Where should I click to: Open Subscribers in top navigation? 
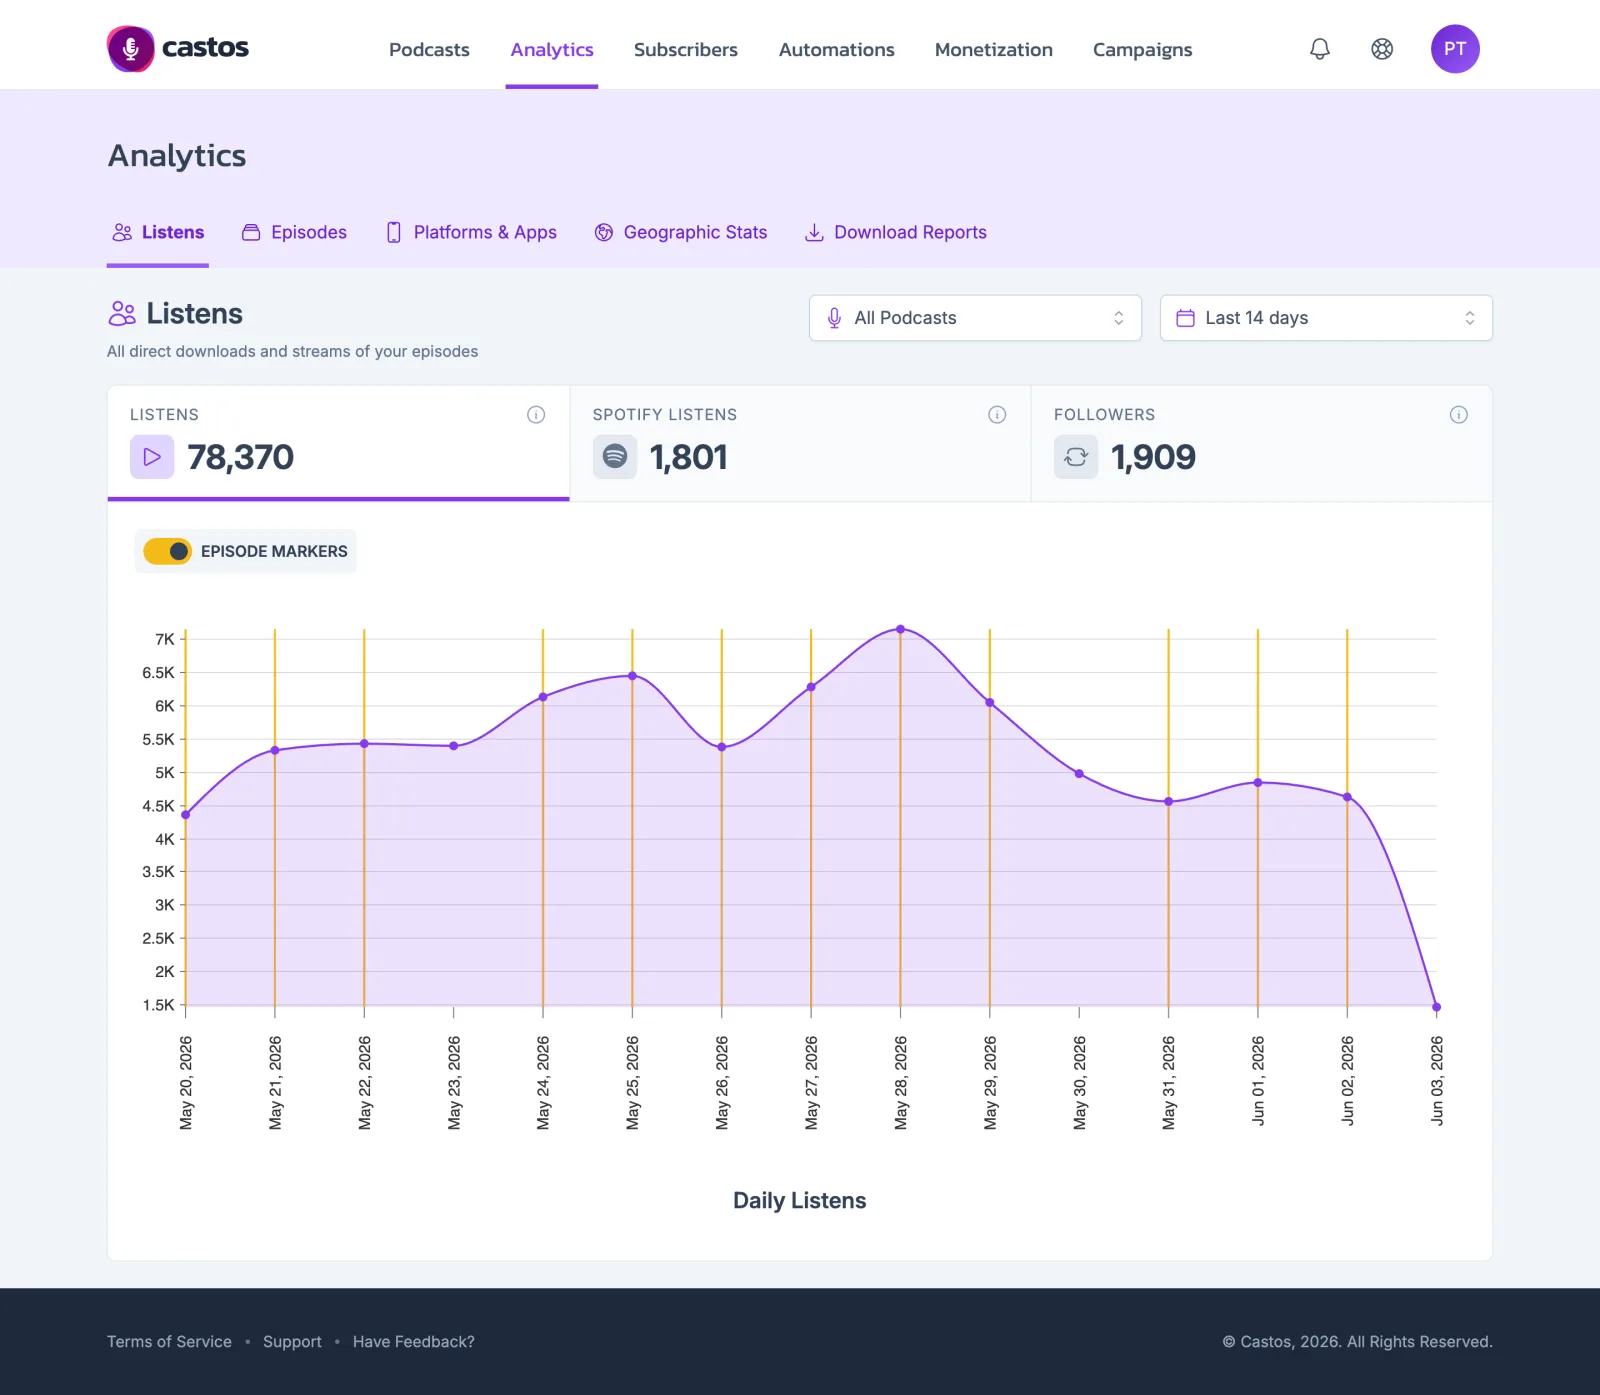pyautogui.click(x=686, y=50)
